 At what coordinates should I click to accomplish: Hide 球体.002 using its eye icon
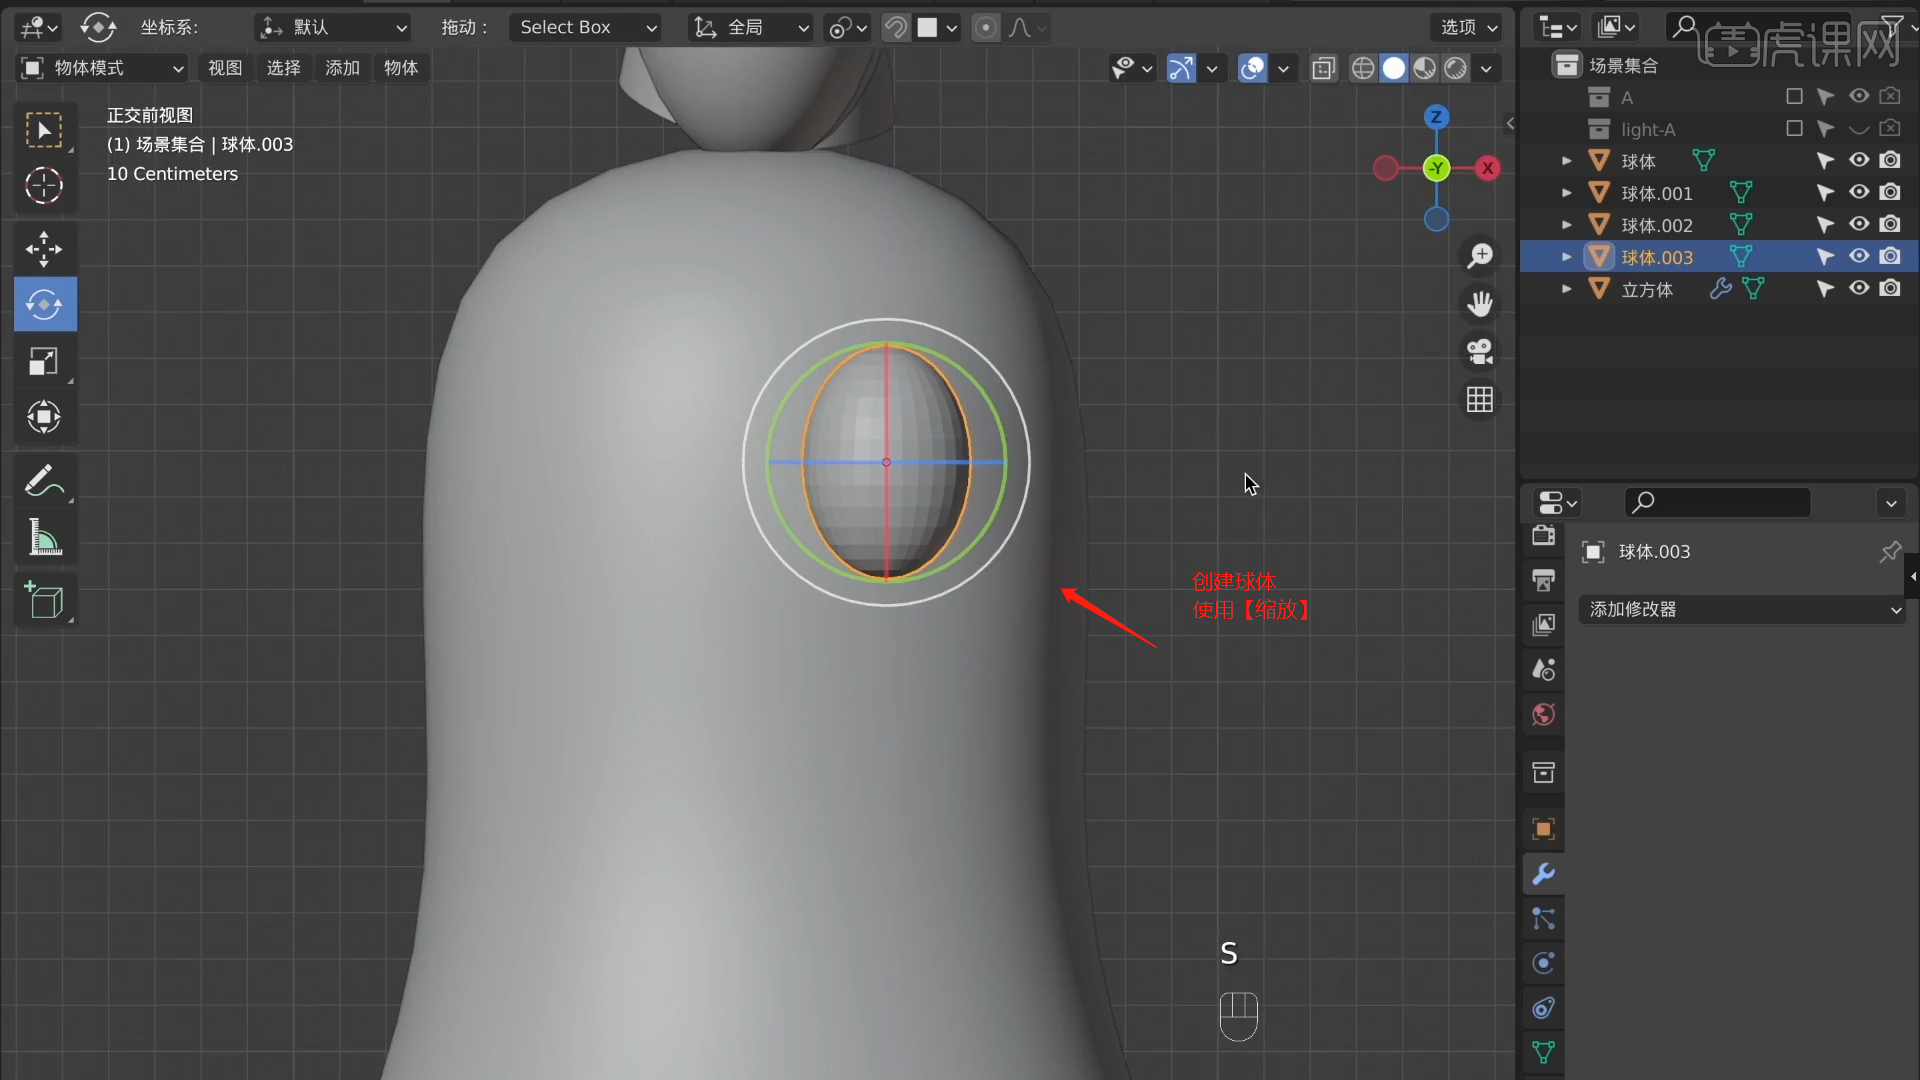pyautogui.click(x=1859, y=225)
